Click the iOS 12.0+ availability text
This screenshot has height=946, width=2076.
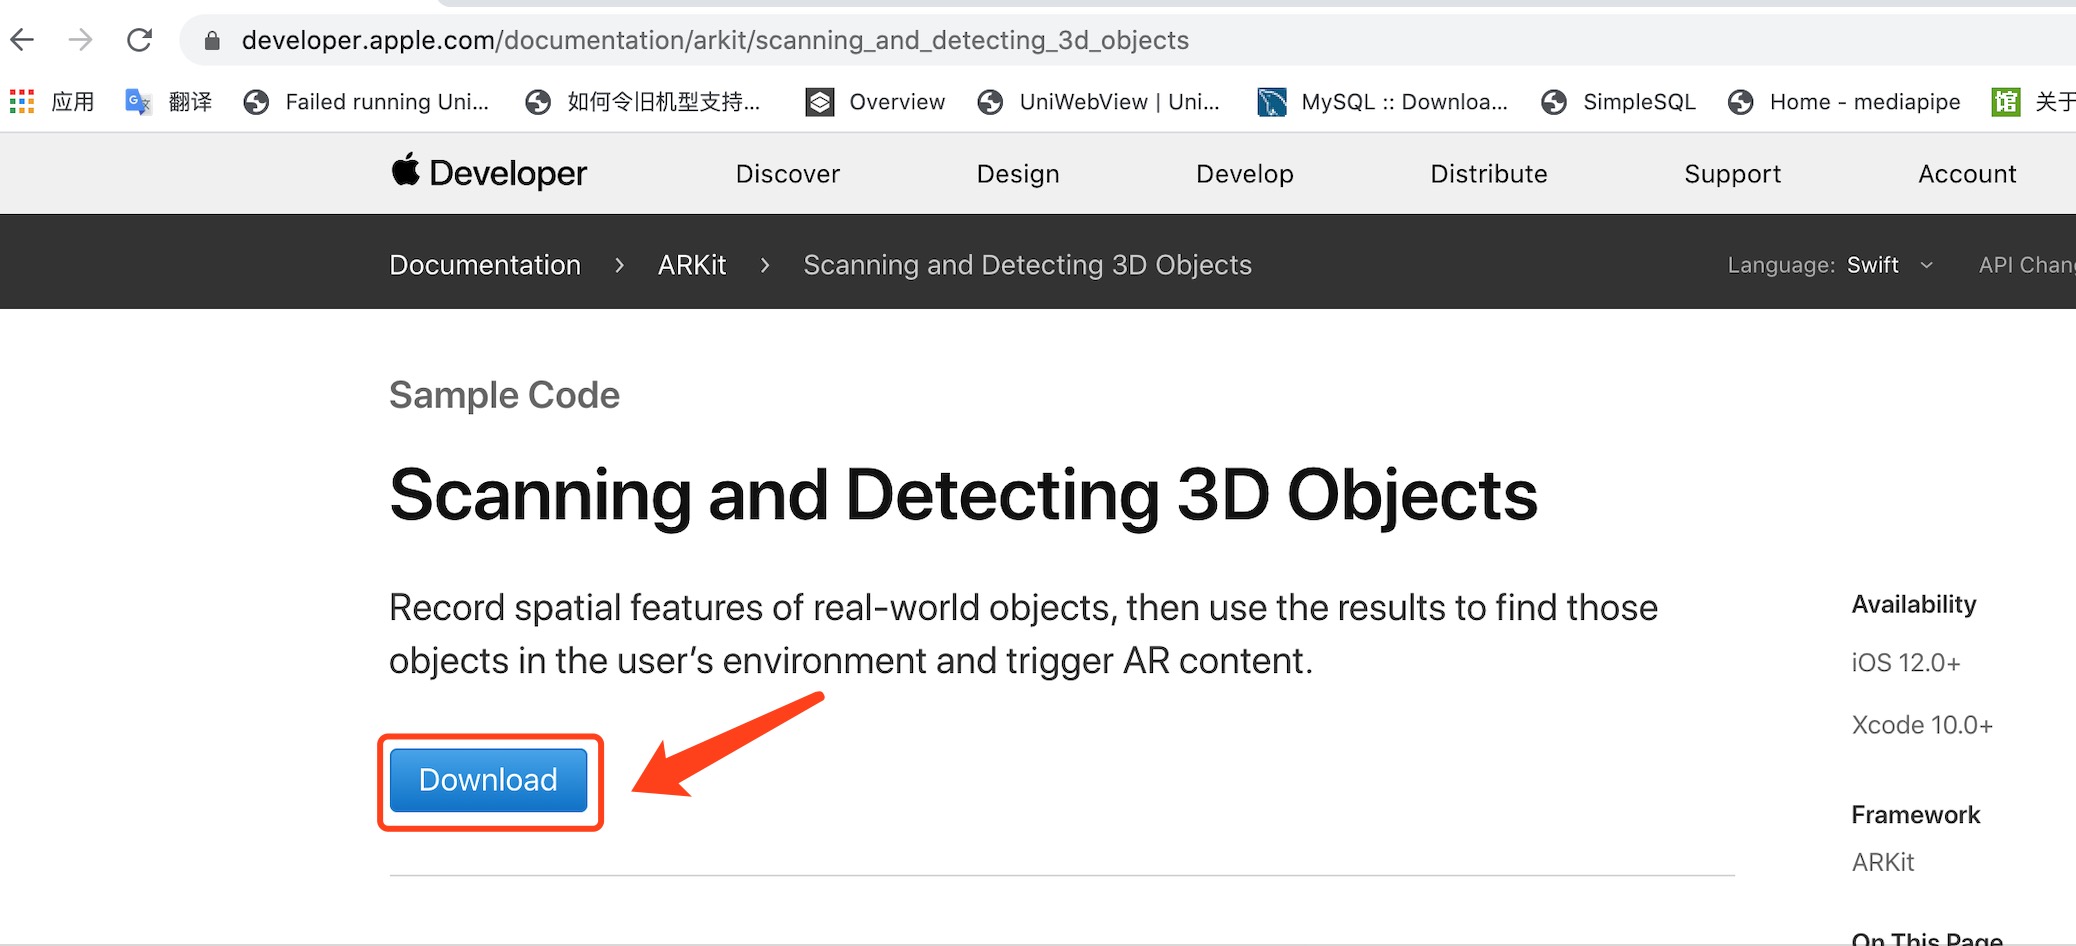point(1906,663)
